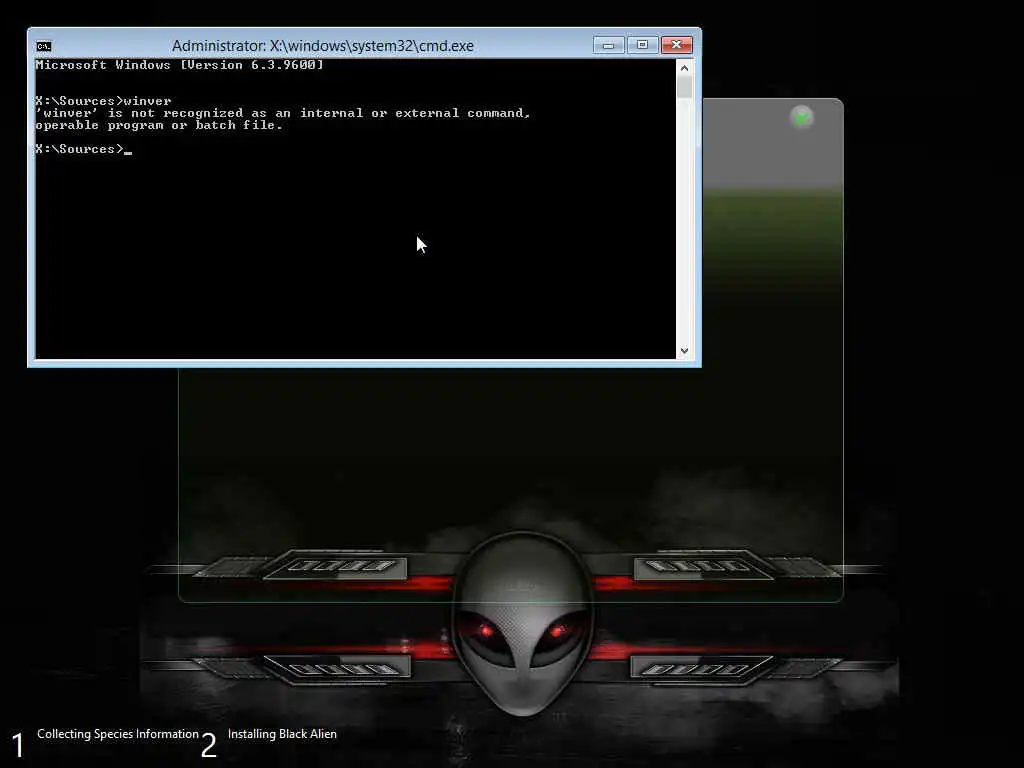Click the 'winver' is not recognized error line

(x=283, y=113)
